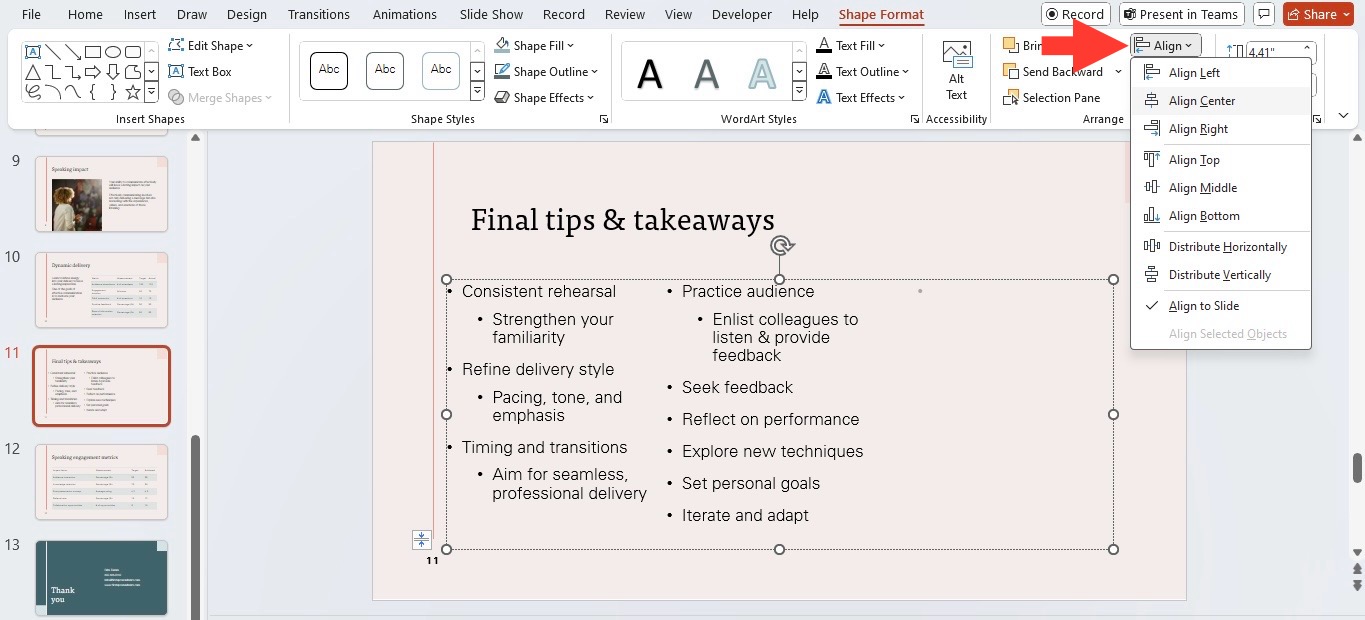Image resolution: width=1365 pixels, height=620 pixels.
Task: Choose Align Middle from the Align menu
Action: [1220, 188]
